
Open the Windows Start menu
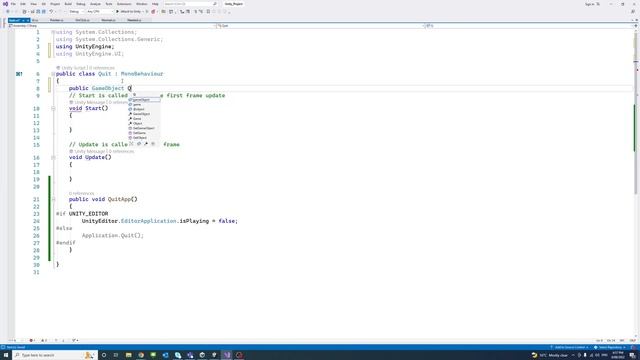tap(6, 355)
